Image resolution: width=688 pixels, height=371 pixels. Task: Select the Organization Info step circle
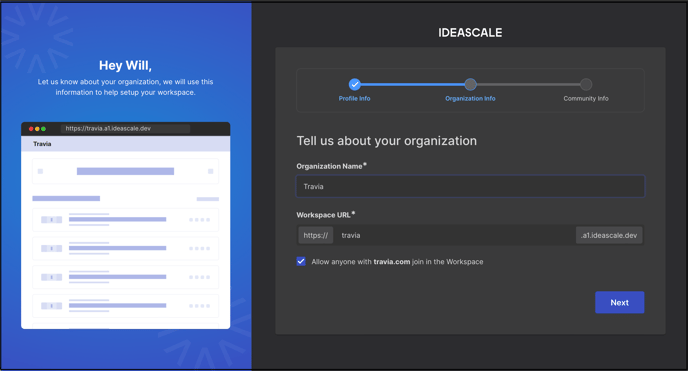tap(470, 84)
